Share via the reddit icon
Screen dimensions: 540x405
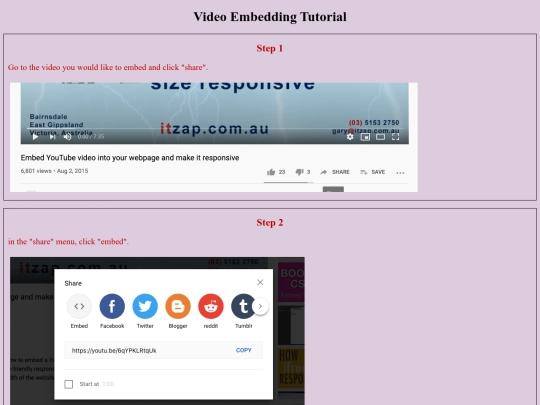coord(211,306)
